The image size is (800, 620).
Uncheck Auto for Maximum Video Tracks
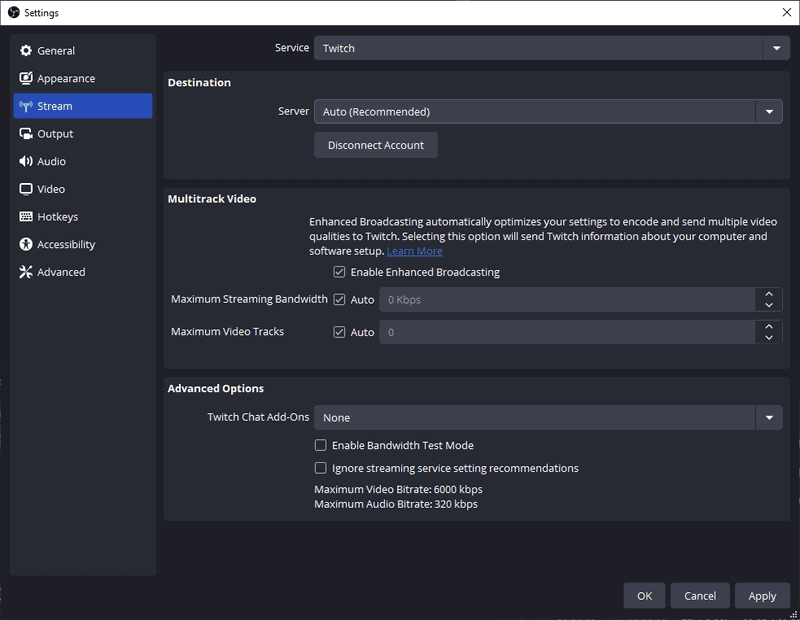(x=340, y=332)
